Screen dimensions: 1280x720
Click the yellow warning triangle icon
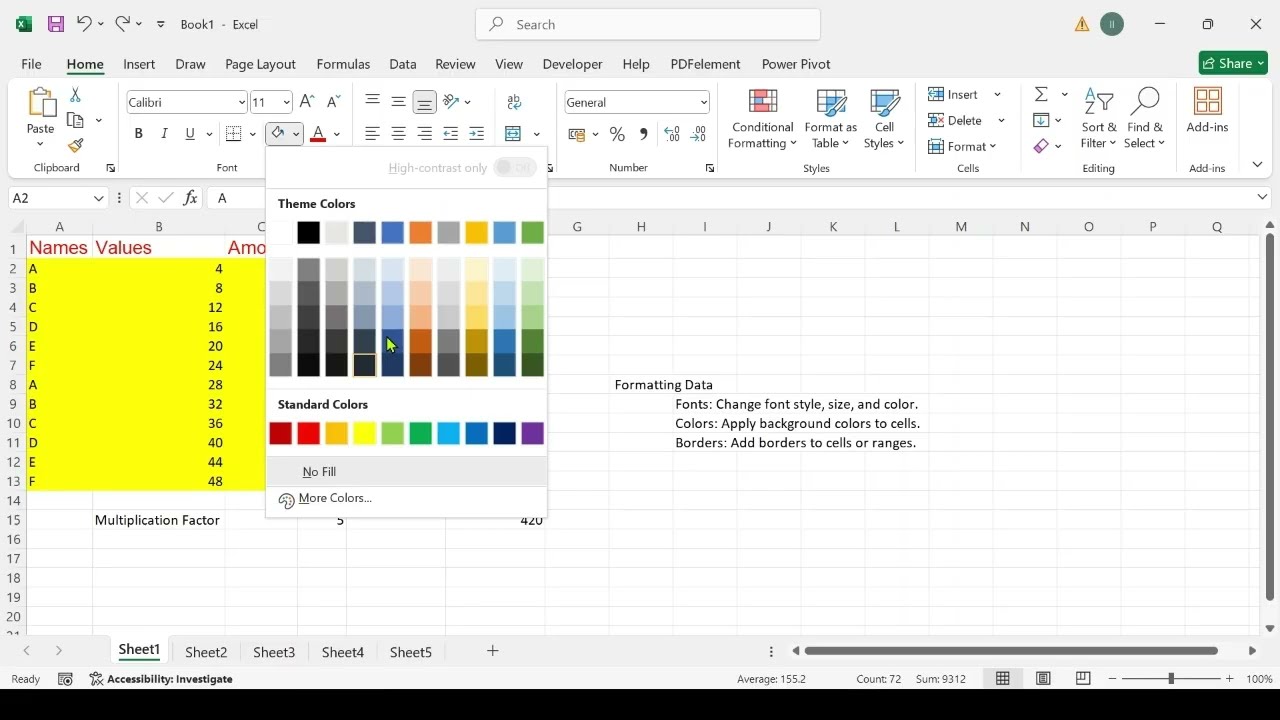coord(1082,24)
